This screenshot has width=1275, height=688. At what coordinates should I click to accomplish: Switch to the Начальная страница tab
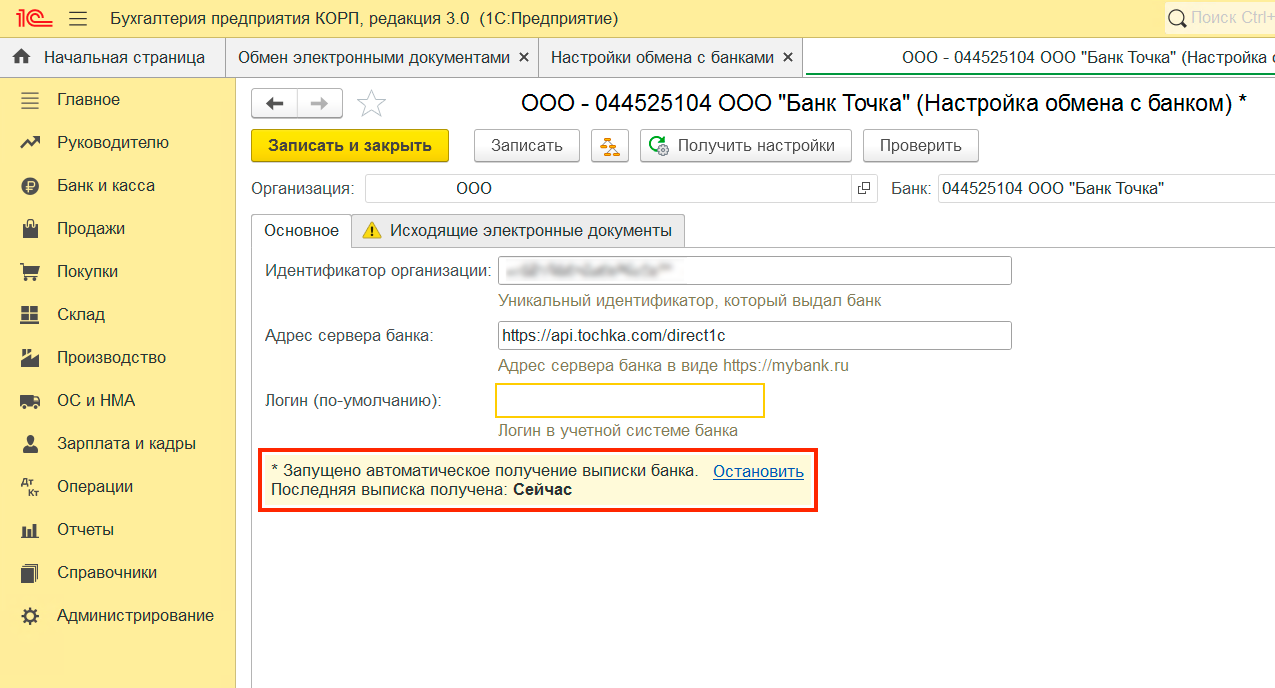[112, 58]
